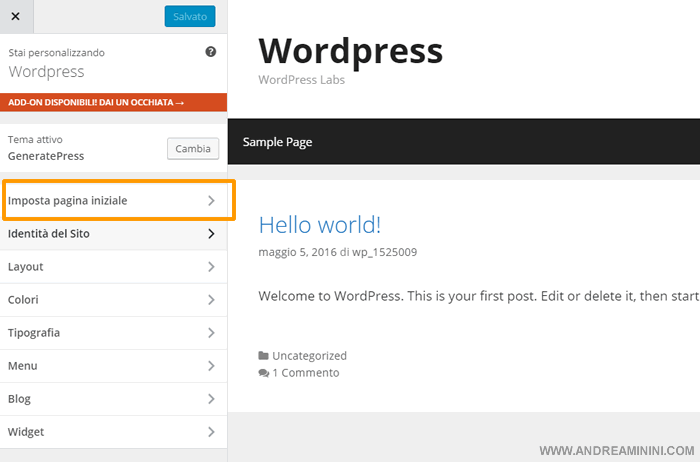Open the Uncategorized category link
Image resolution: width=700 pixels, height=462 pixels.
309,356
